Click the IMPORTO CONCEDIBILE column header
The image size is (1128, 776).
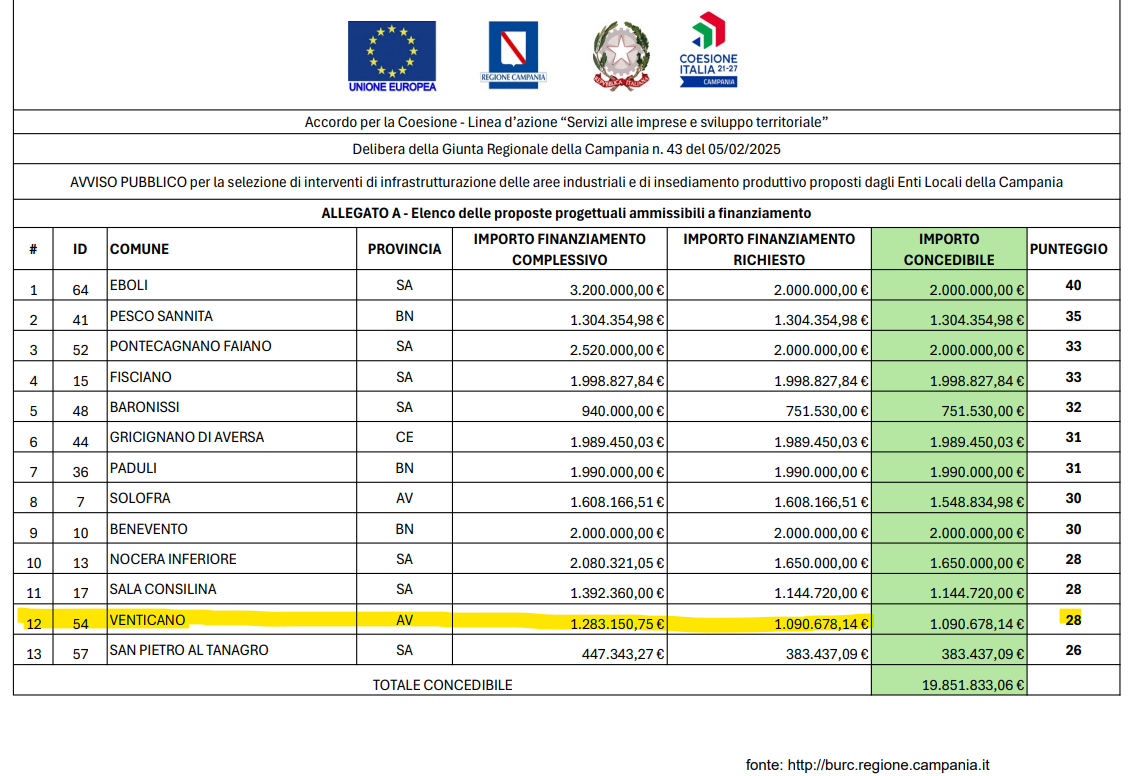coord(947,247)
